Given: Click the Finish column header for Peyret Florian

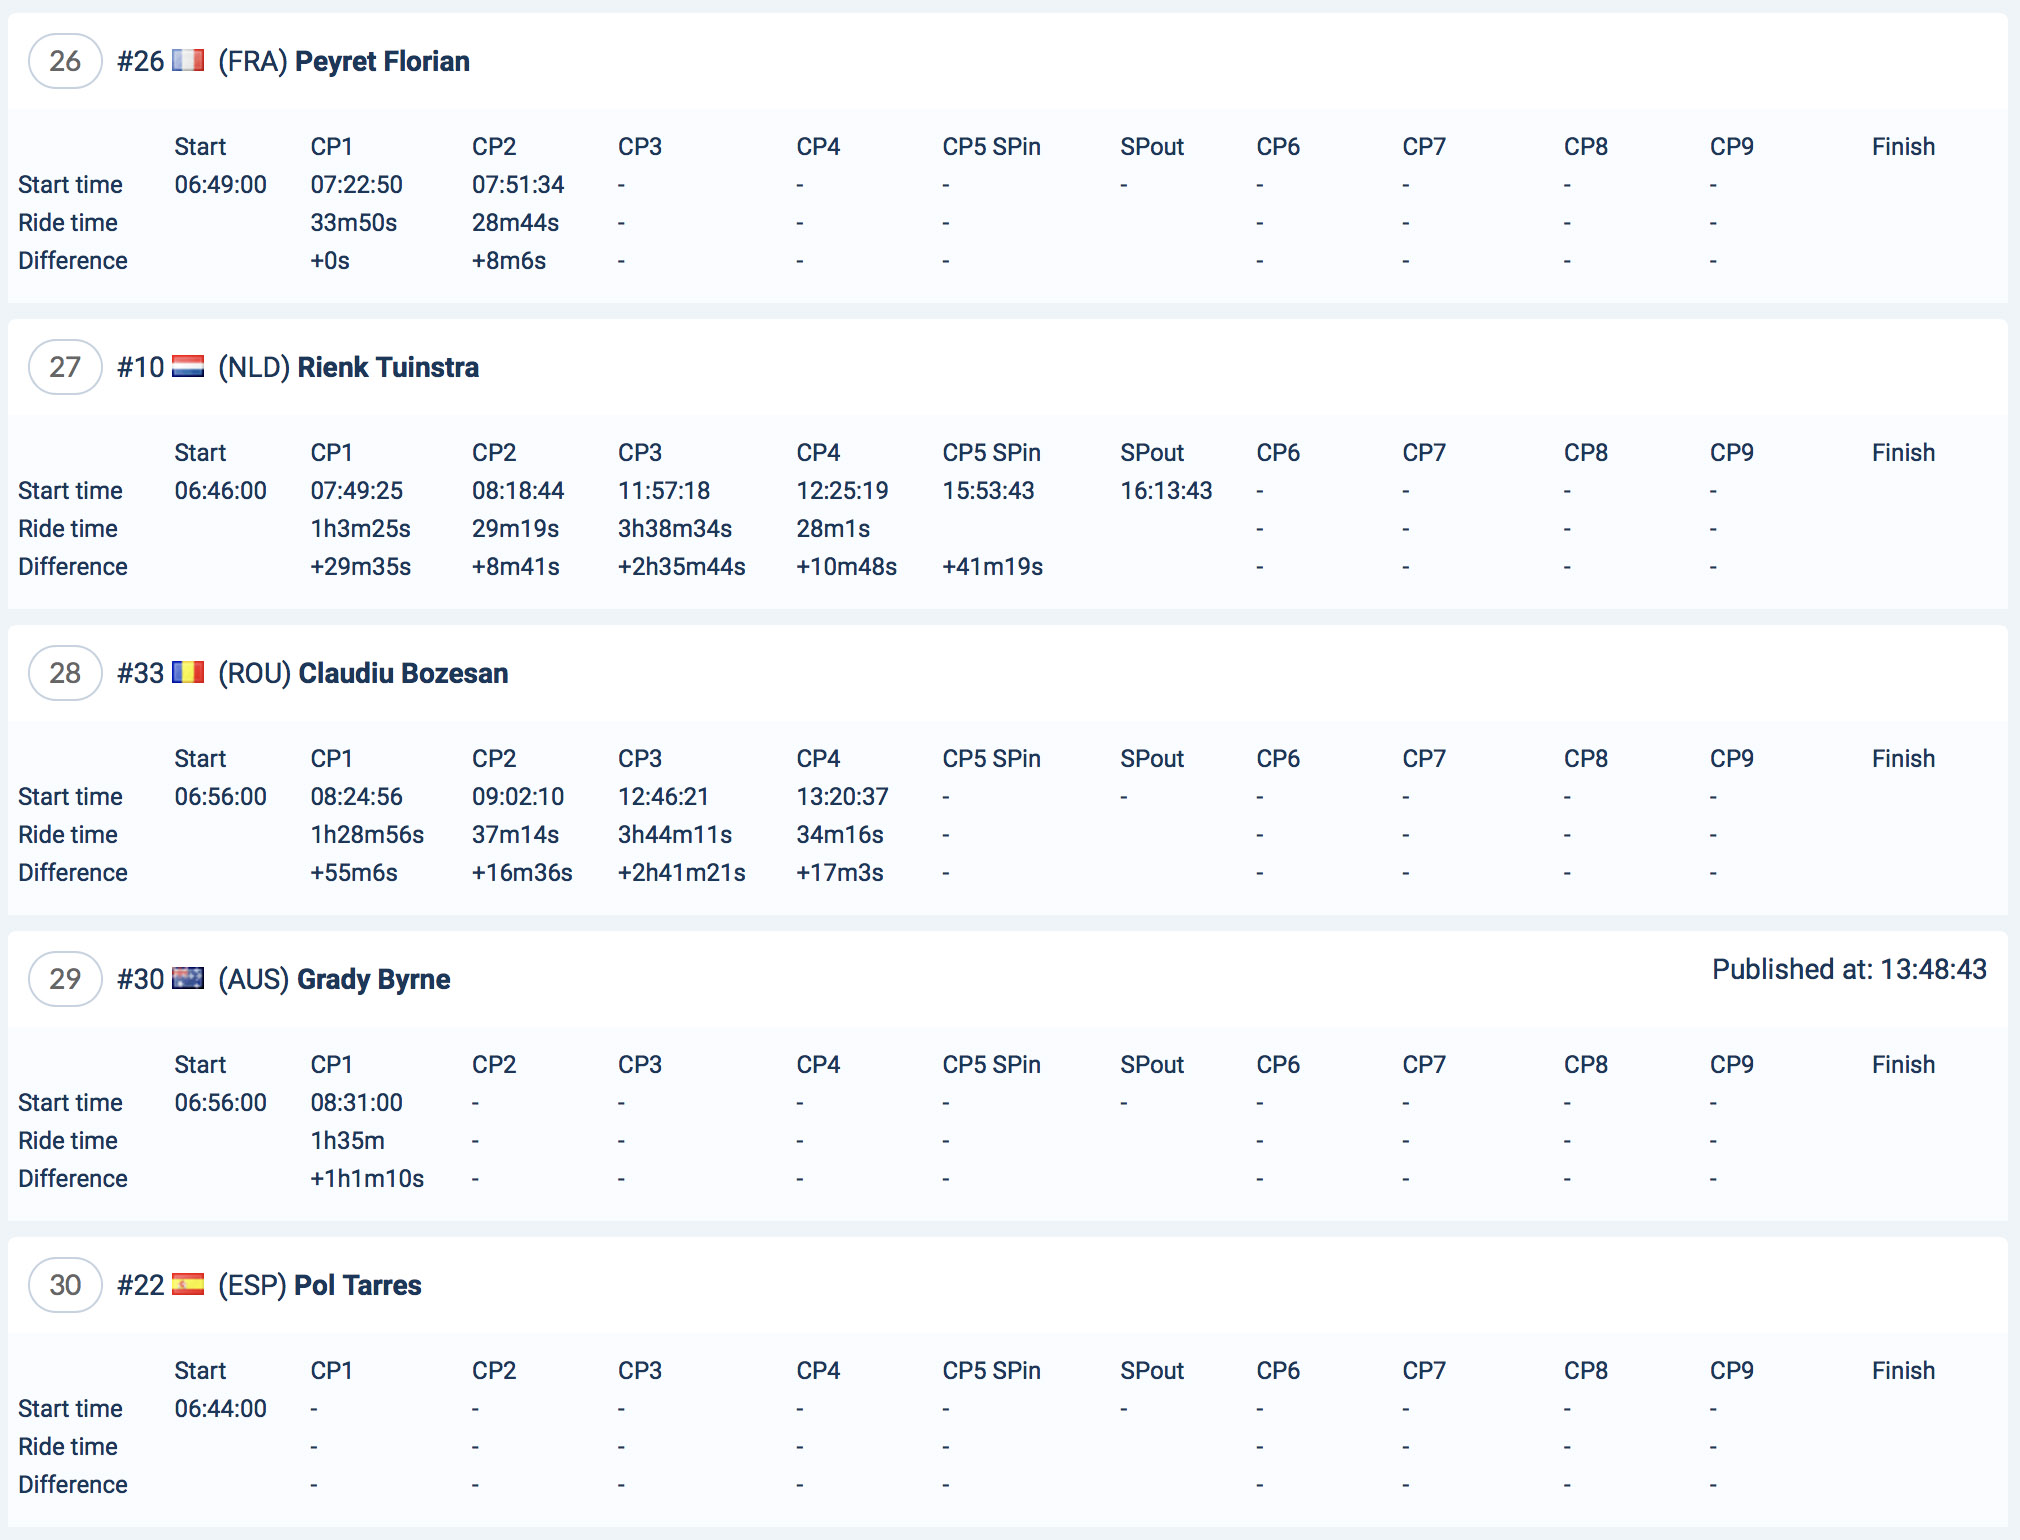Looking at the screenshot, I should (1903, 147).
